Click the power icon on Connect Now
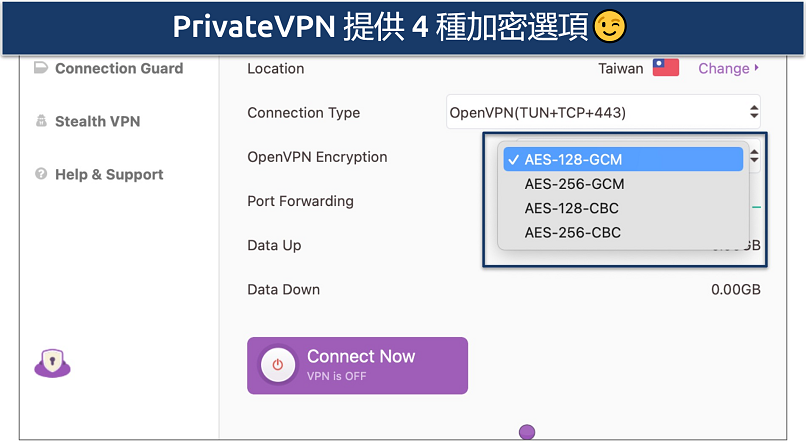806x442 pixels. coord(278,365)
